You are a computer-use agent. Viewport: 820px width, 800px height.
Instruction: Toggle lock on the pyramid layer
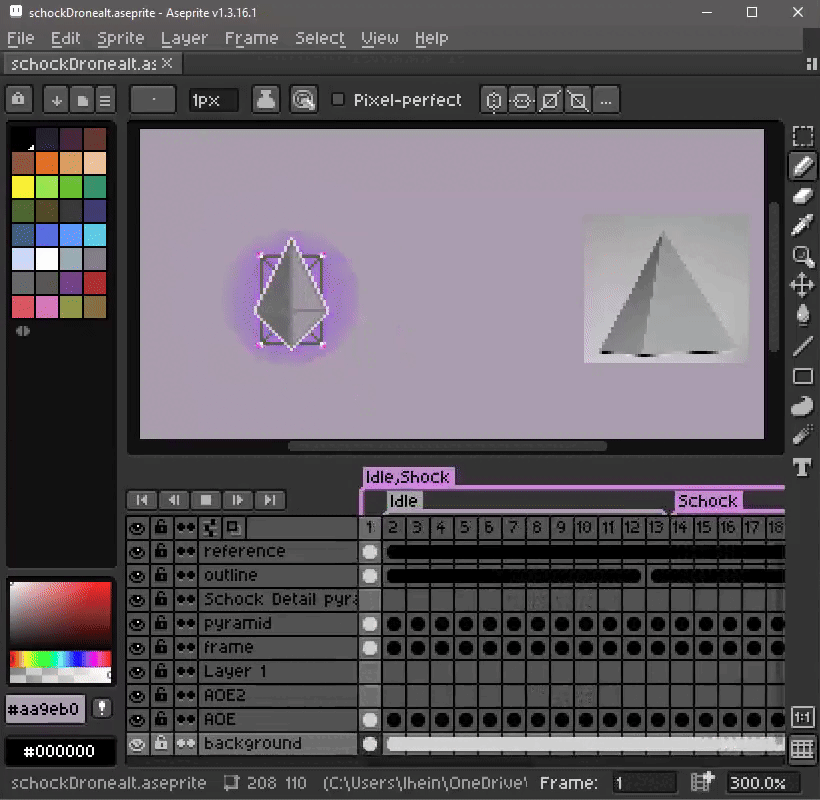[160, 624]
